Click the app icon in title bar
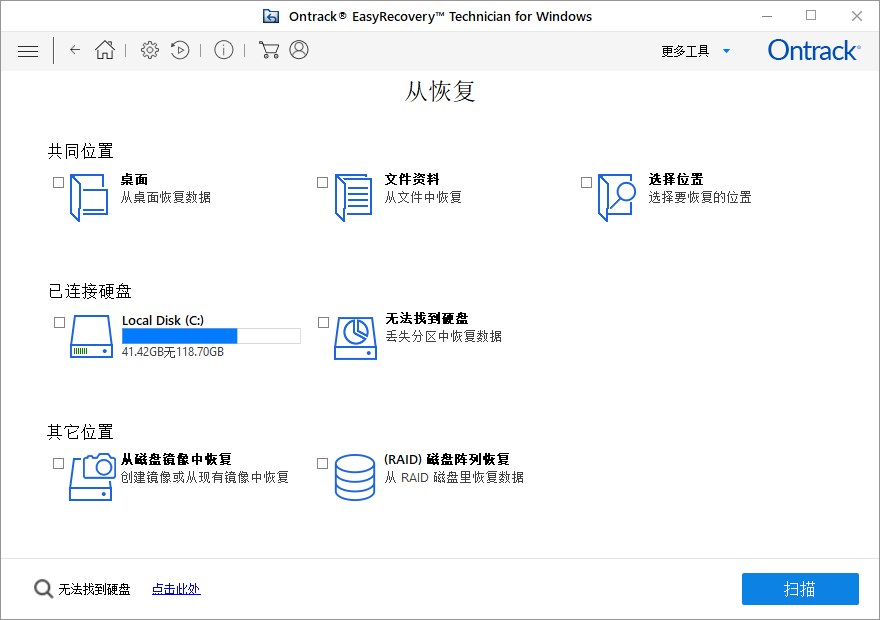This screenshot has height=620, width=880. click(271, 16)
